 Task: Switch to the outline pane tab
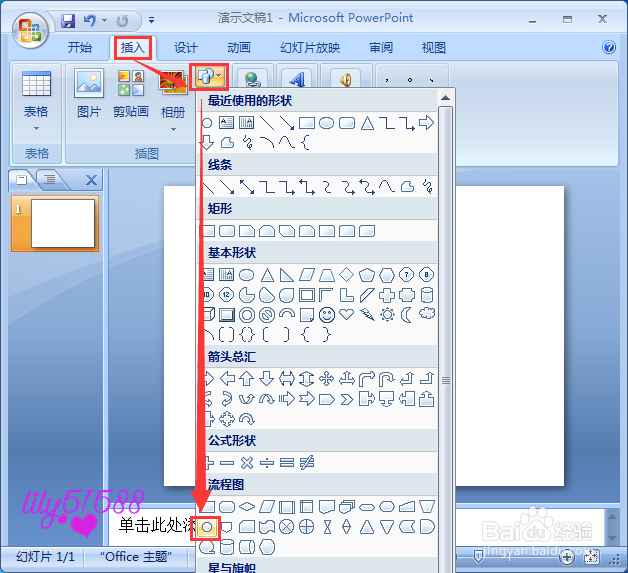coord(50,180)
